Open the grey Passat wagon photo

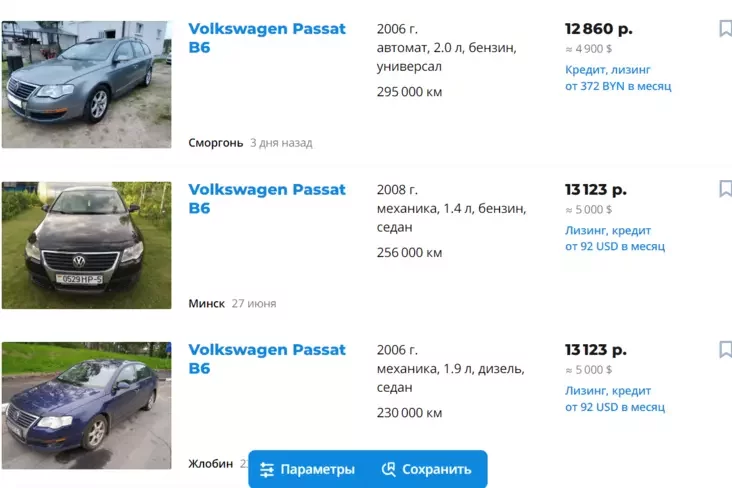pos(86,85)
